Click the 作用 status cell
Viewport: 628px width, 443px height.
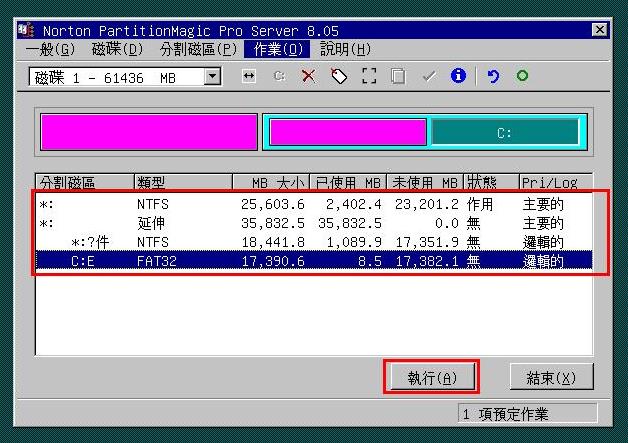click(480, 204)
